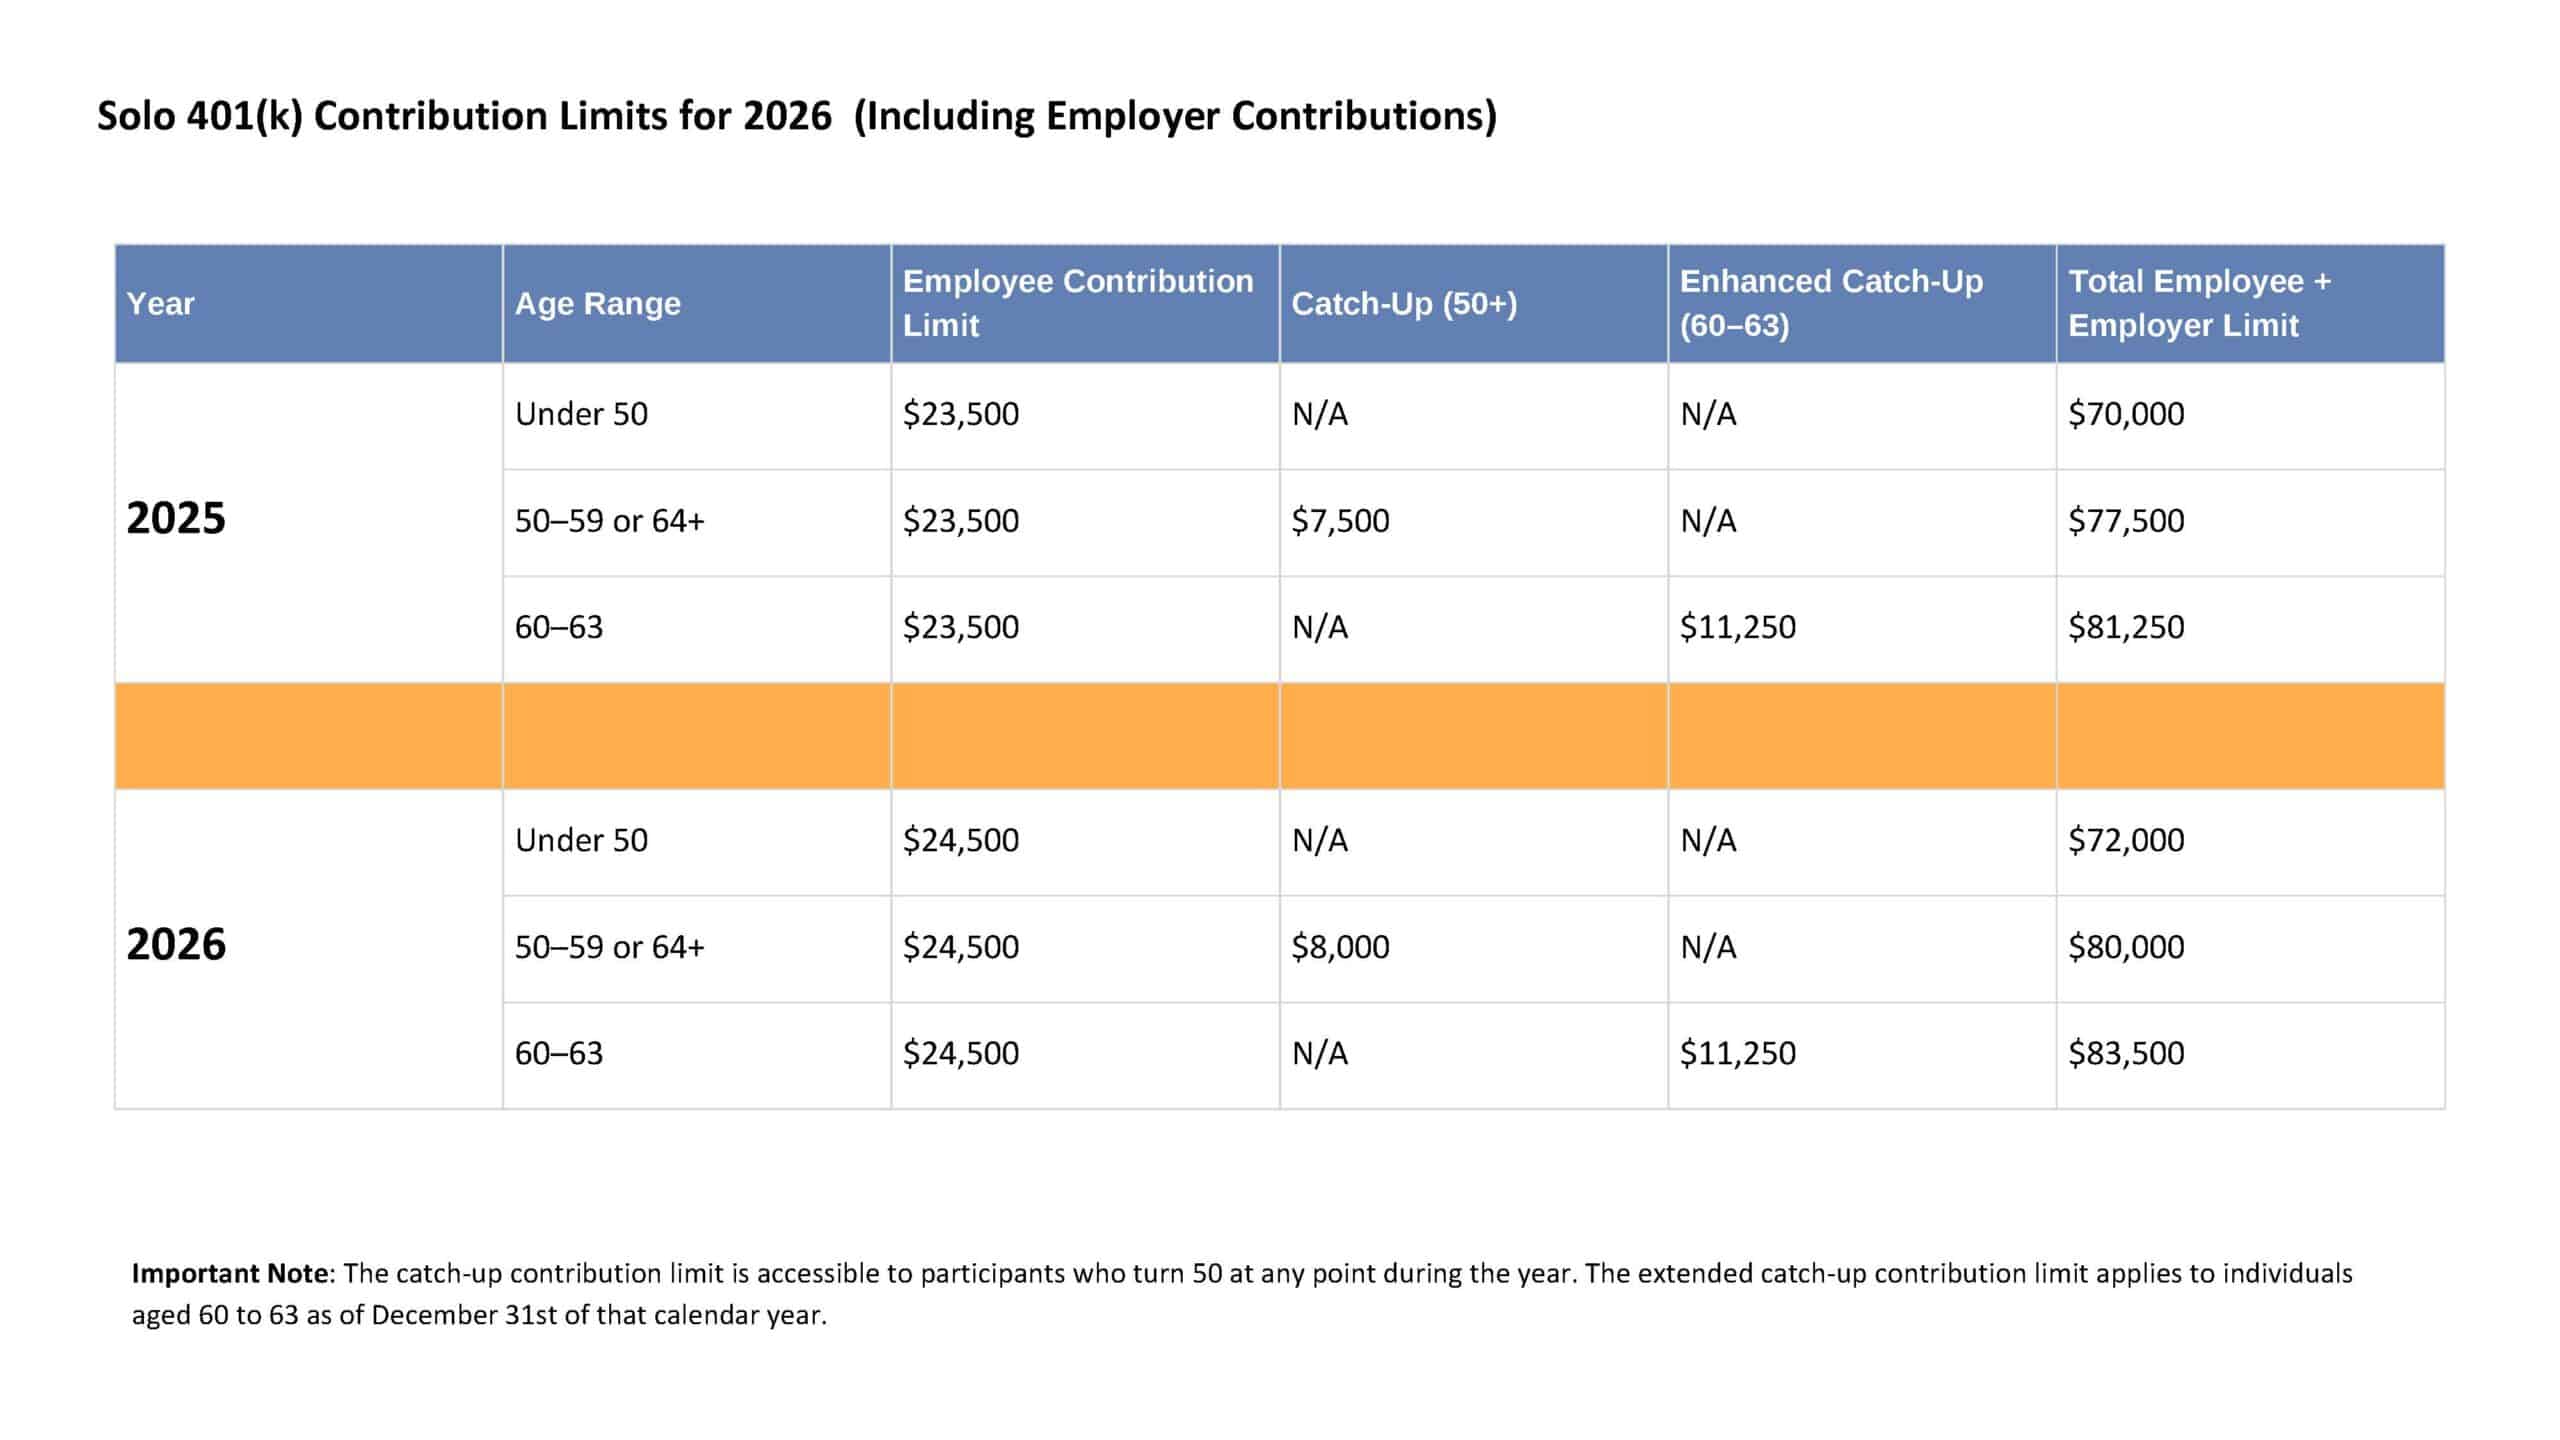Image resolution: width=2560 pixels, height=1440 pixels.
Task: Click the $8,000 catch-up cell
Action: click(x=1340, y=947)
